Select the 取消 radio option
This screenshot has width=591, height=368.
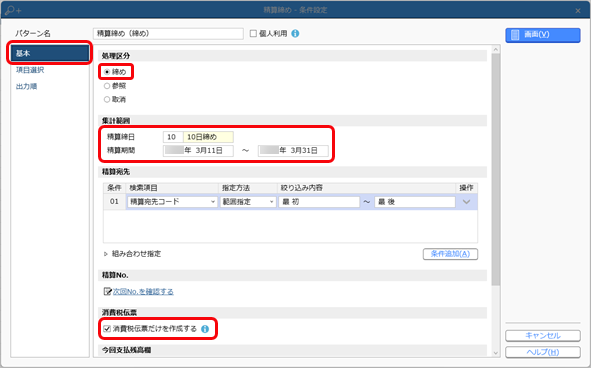click(x=107, y=100)
